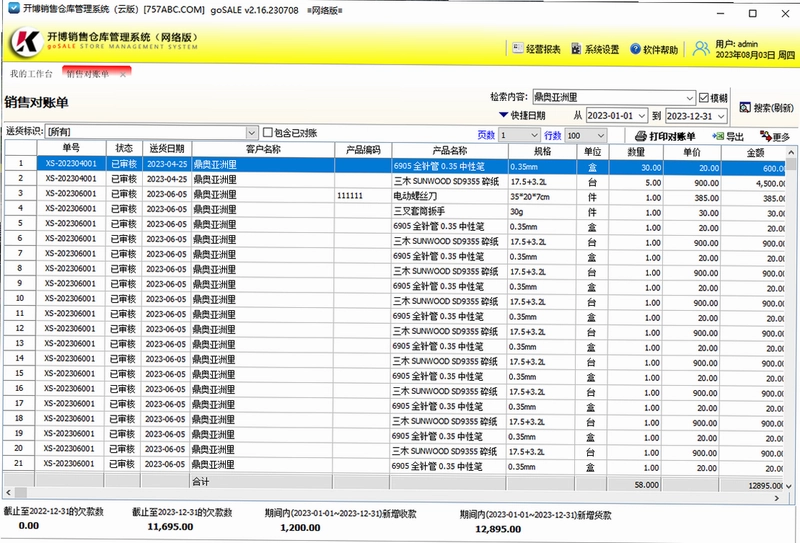Select 电动螺丝刀 product cell
The image size is (800, 543).
[x=449, y=196]
